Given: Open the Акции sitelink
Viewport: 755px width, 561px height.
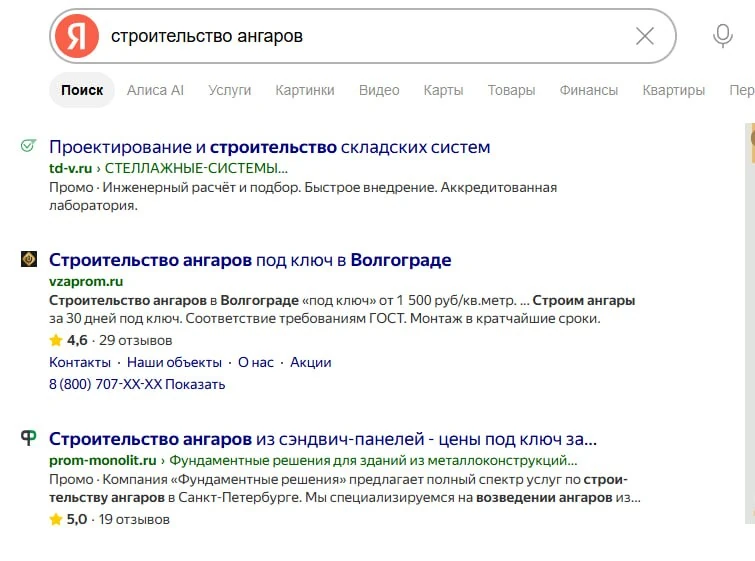Looking at the screenshot, I should [311, 362].
